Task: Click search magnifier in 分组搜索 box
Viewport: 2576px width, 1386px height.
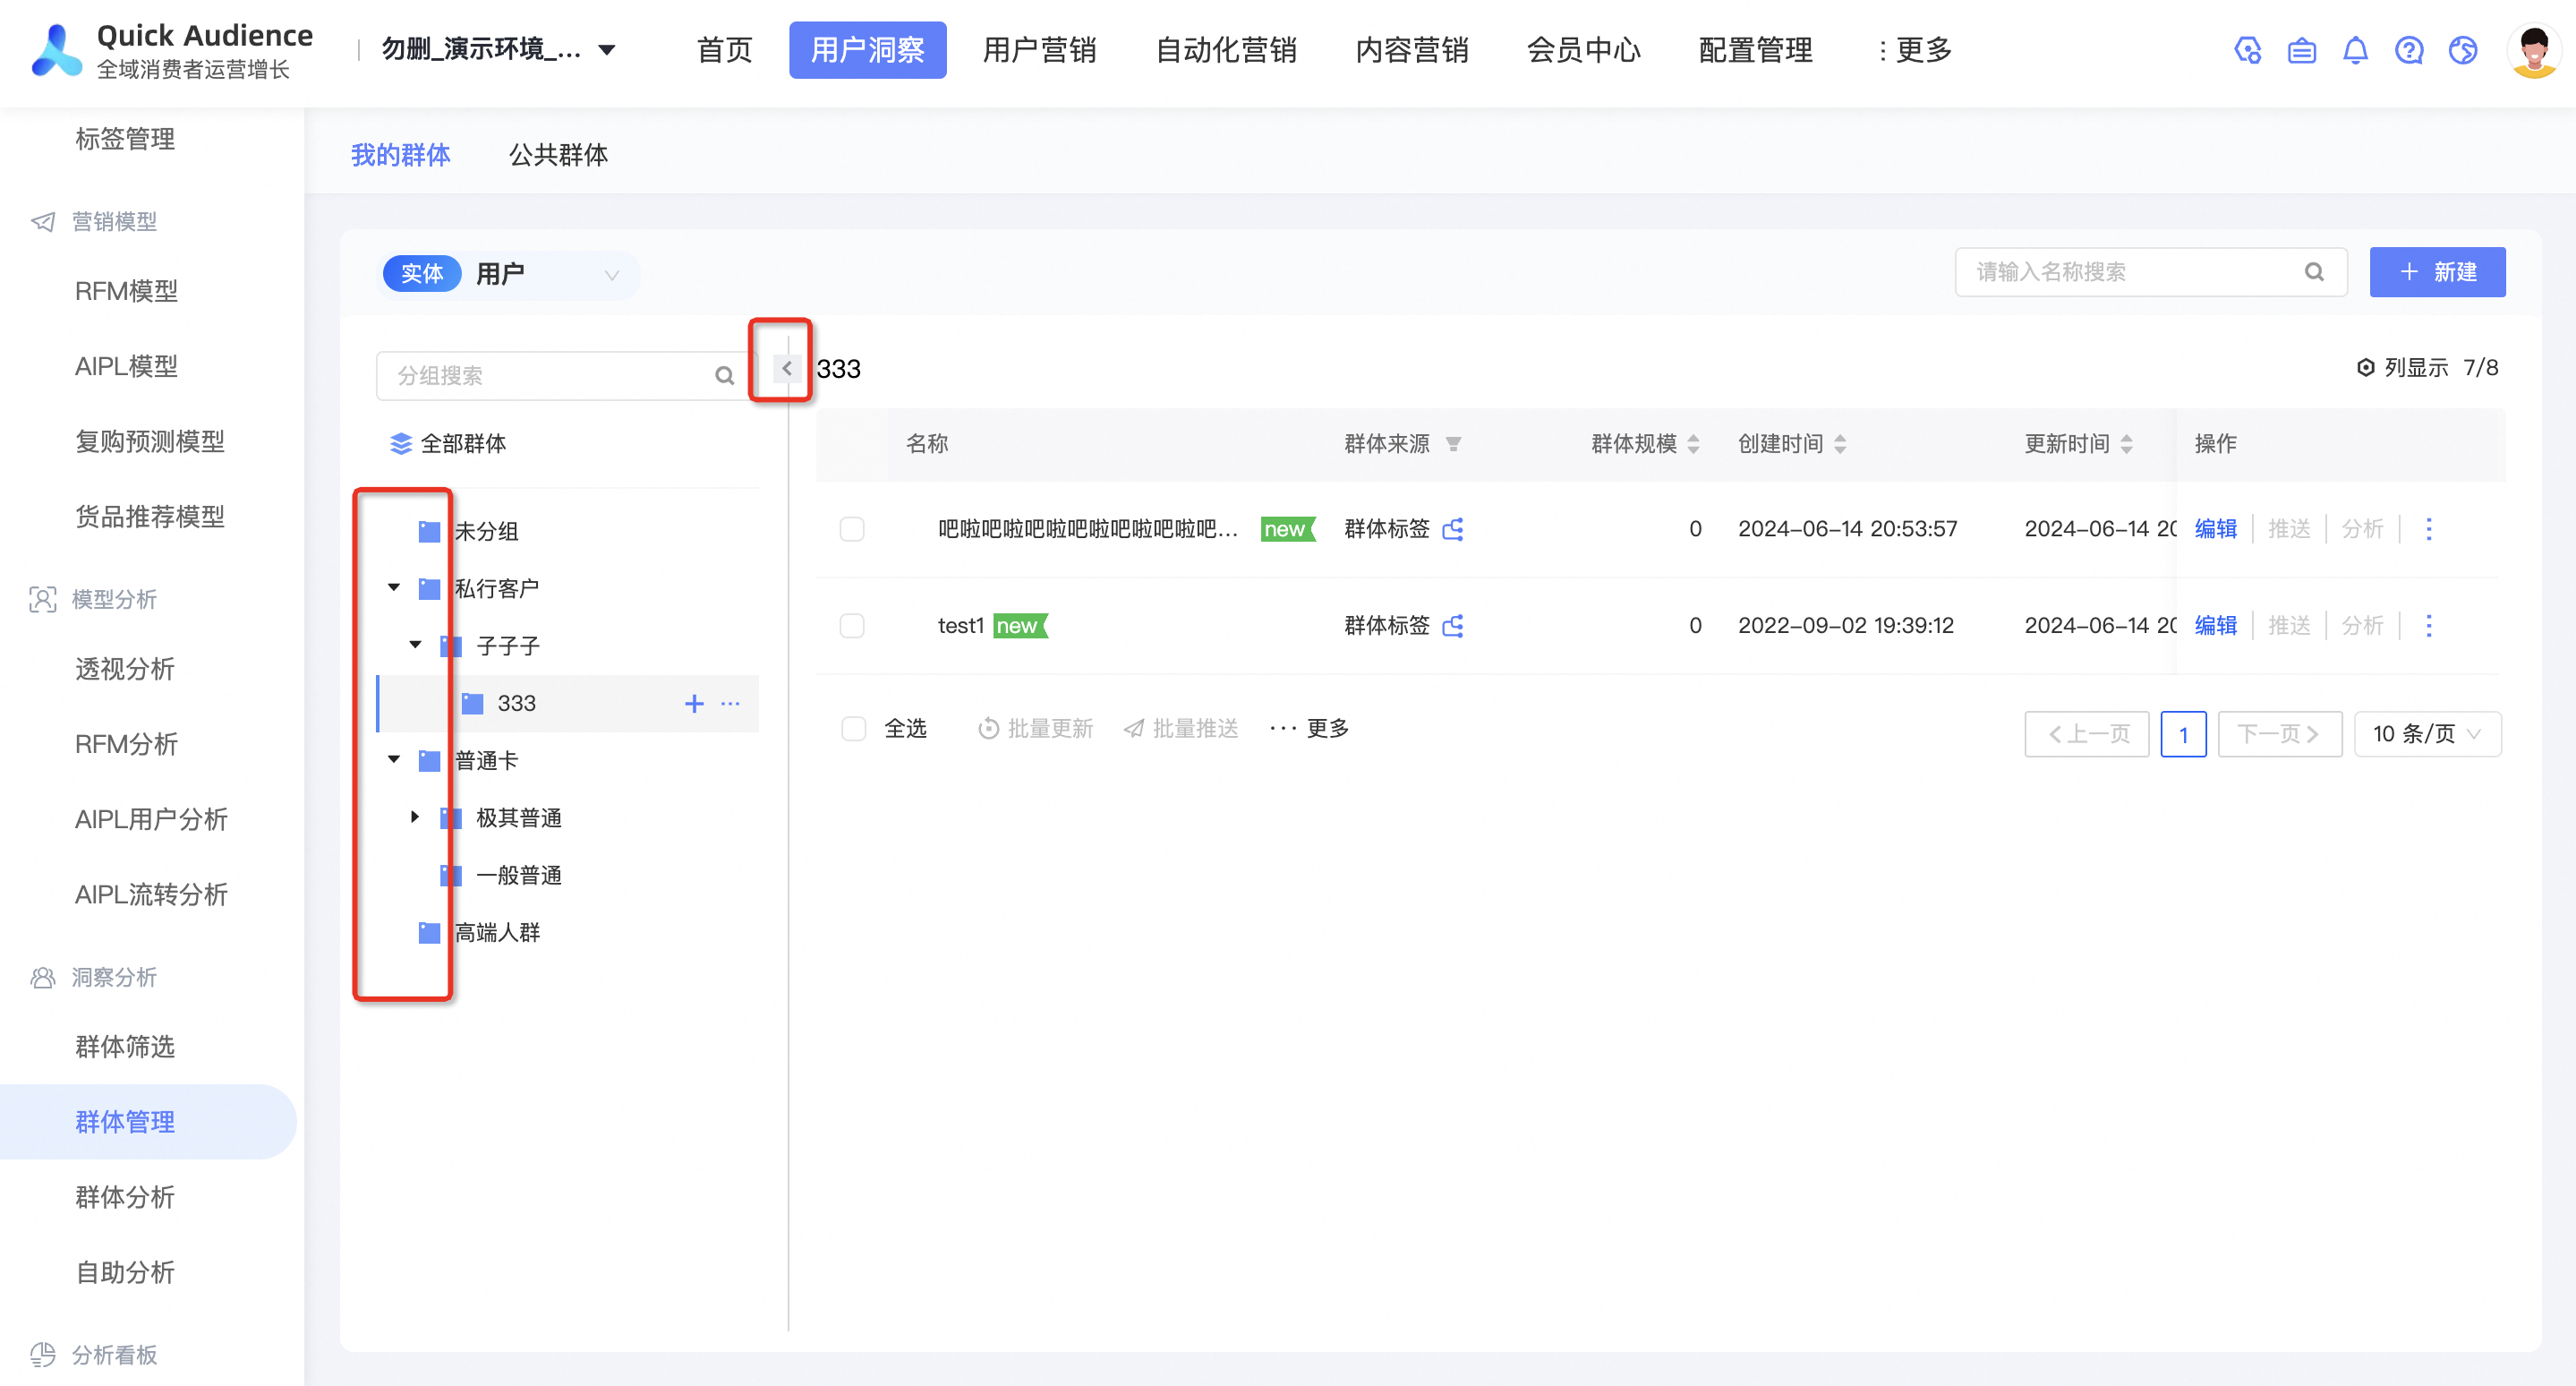Action: coord(724,376)
